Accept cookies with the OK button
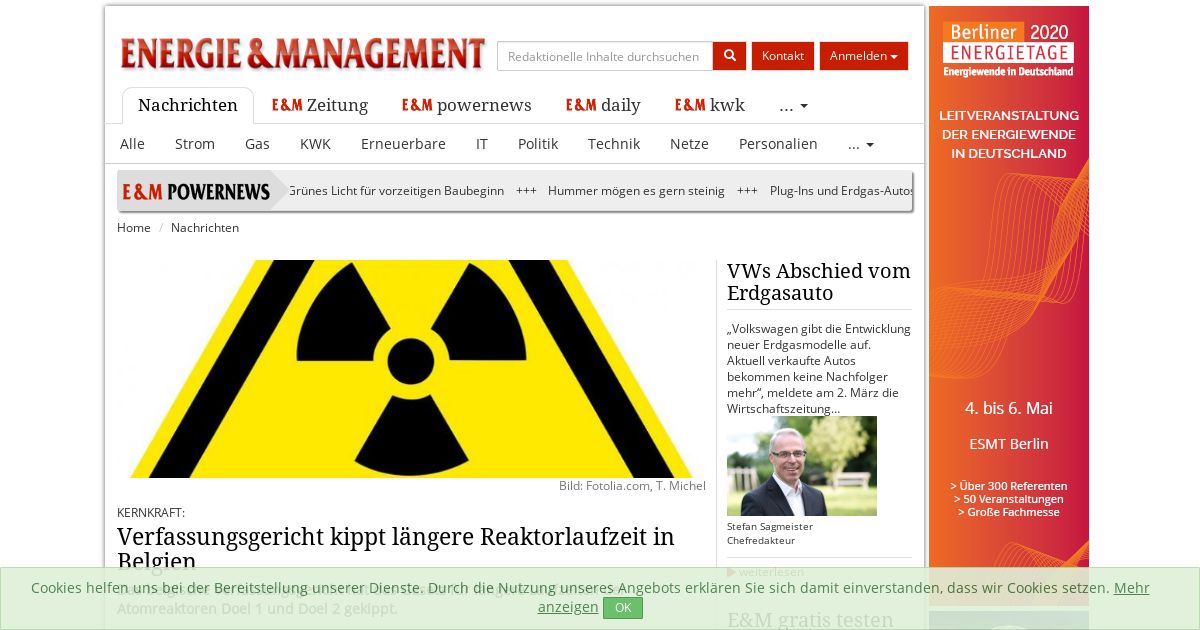 623,608
